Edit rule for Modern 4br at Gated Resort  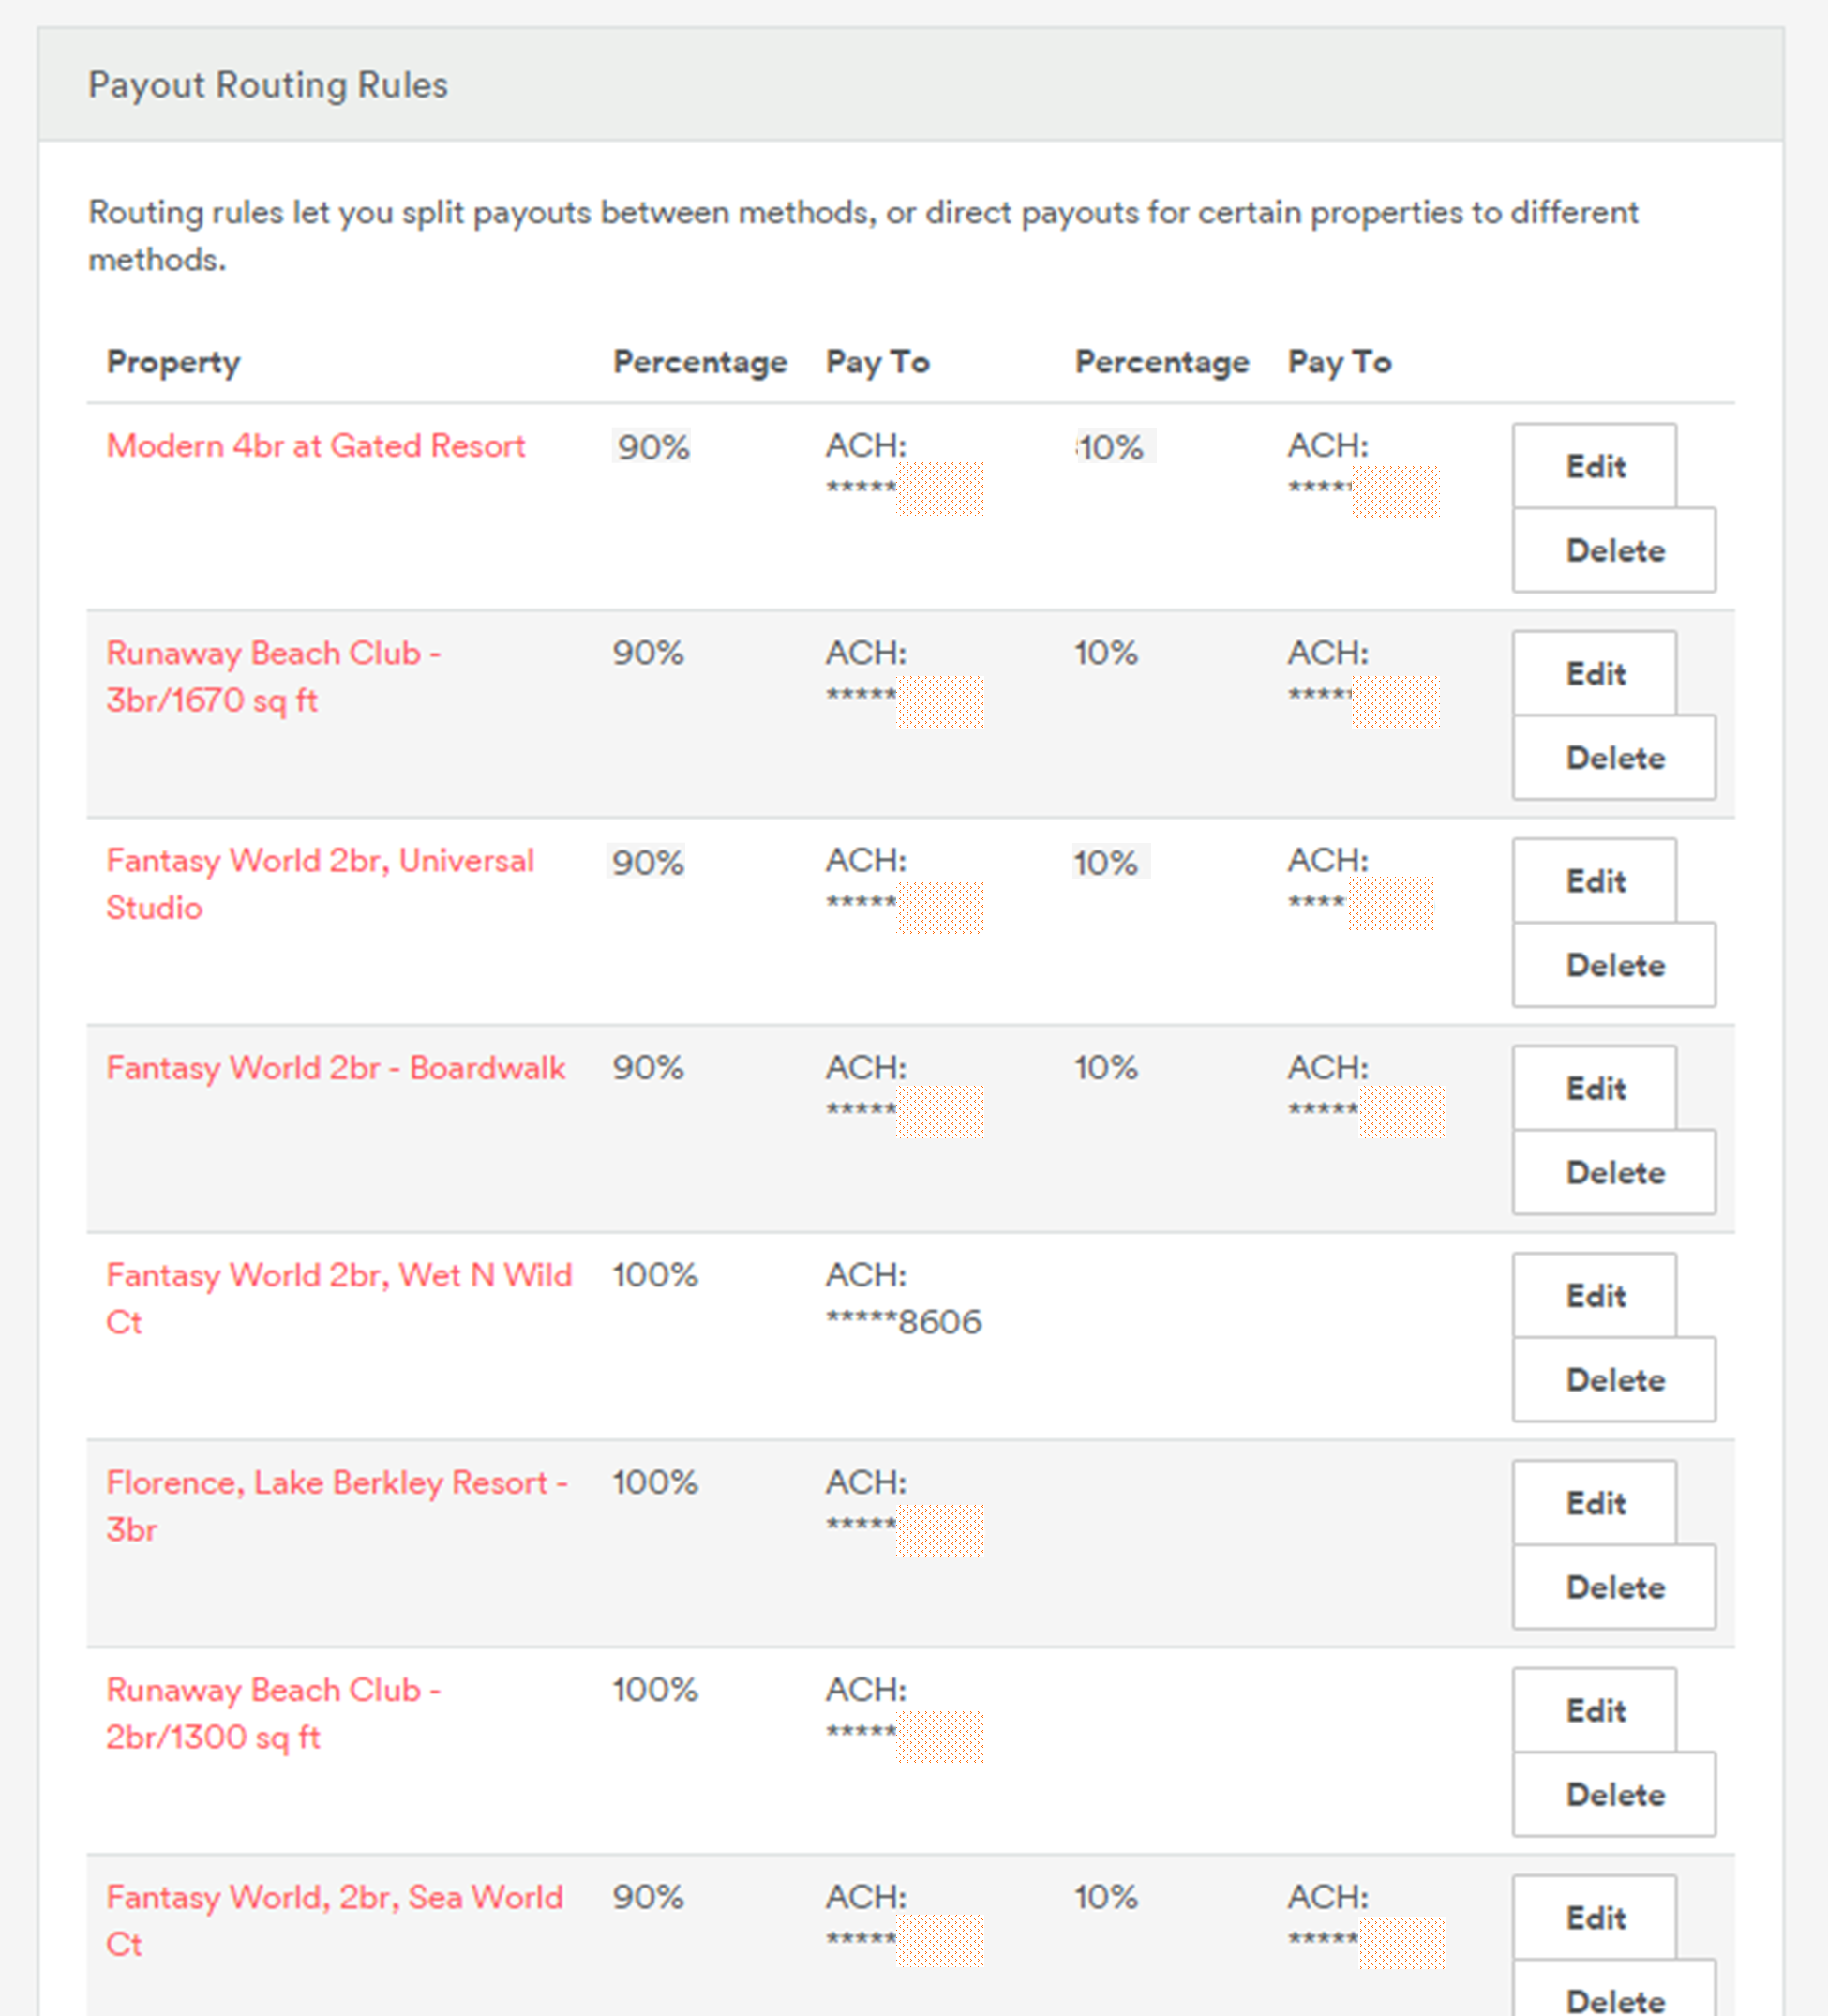point(1594,466)
